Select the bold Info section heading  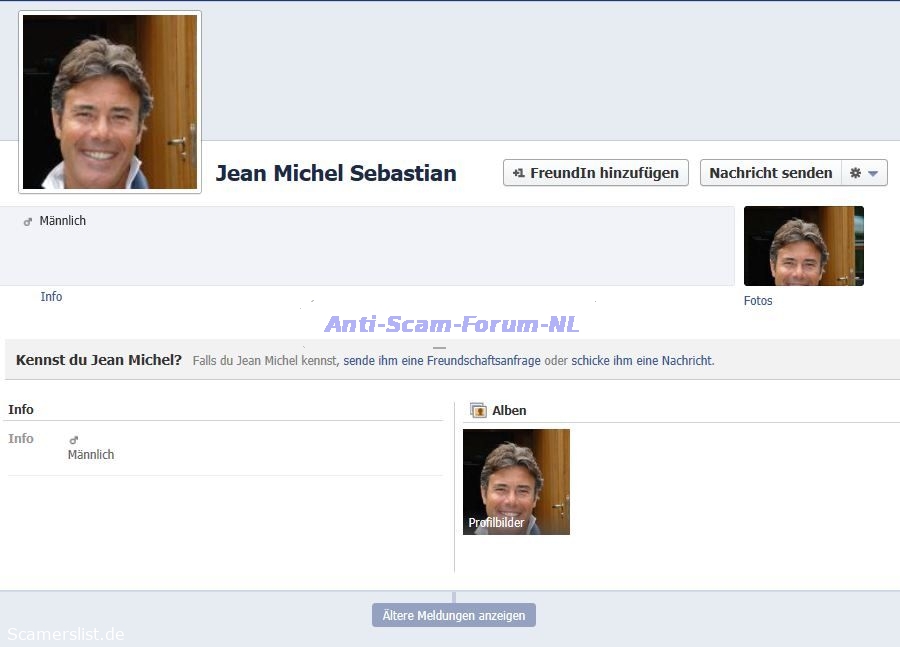[x=21, y=409]
